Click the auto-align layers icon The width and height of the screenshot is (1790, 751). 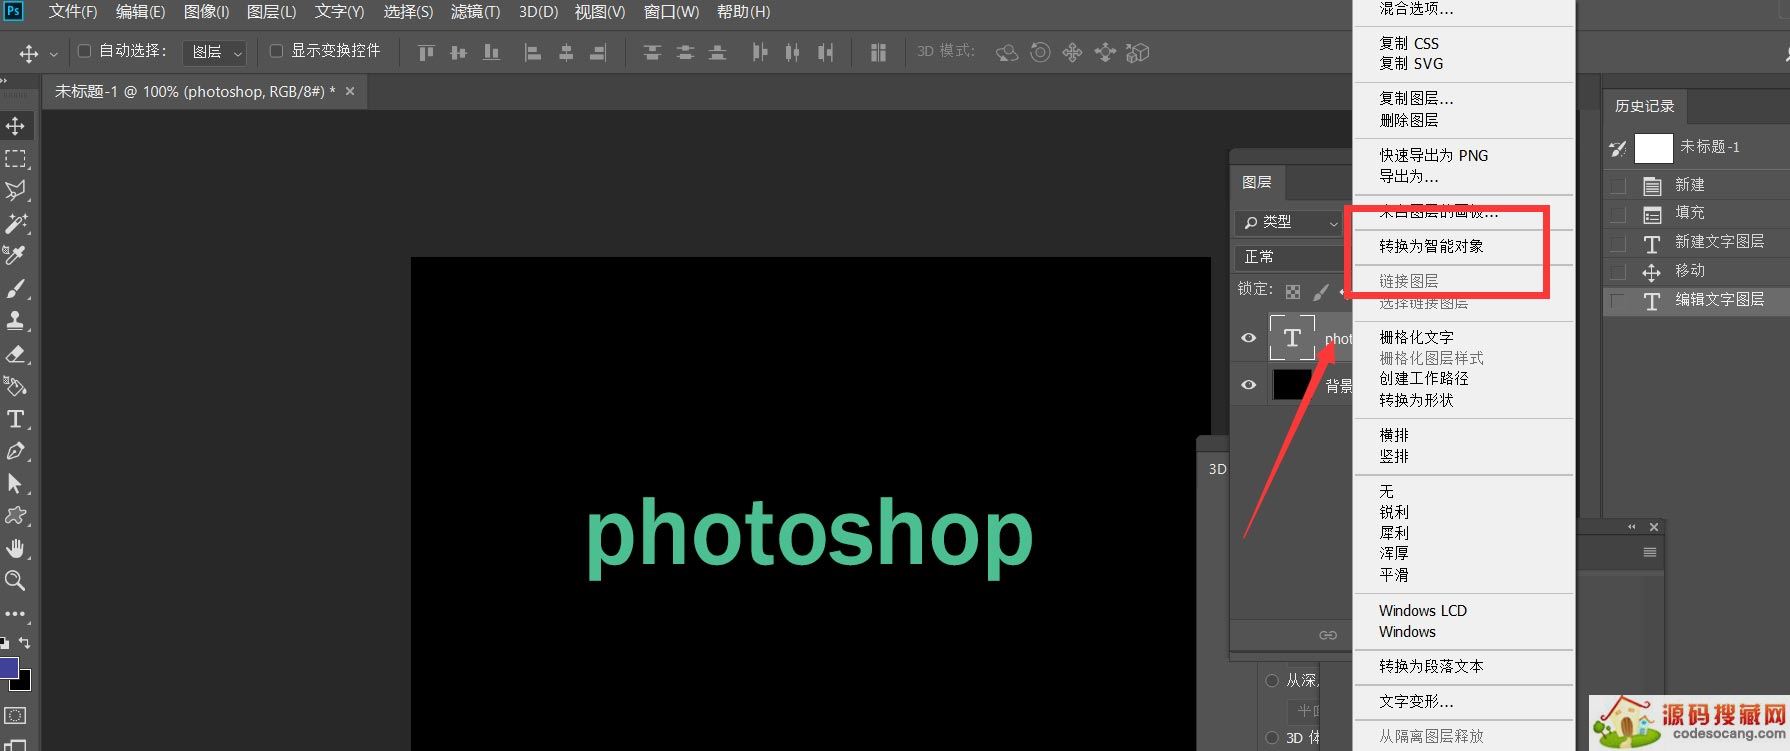878,52
